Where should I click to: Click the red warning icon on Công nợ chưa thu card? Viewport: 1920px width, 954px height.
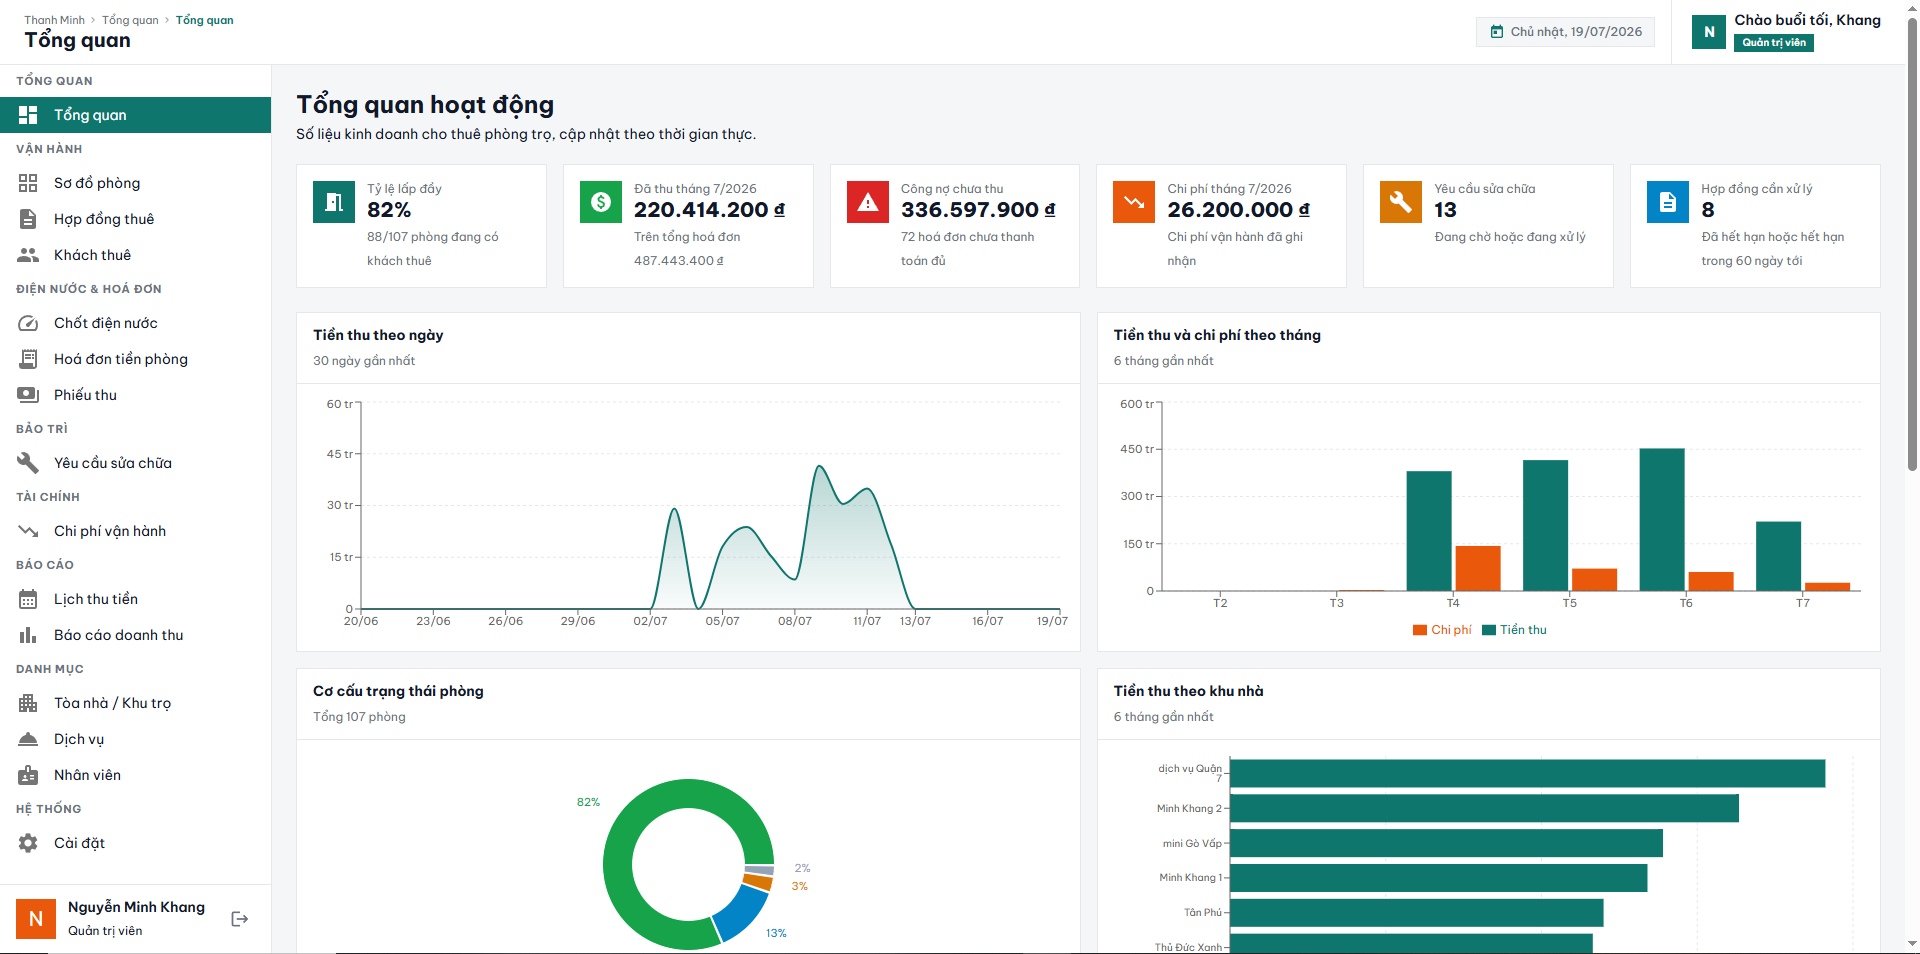click(868, 202)
